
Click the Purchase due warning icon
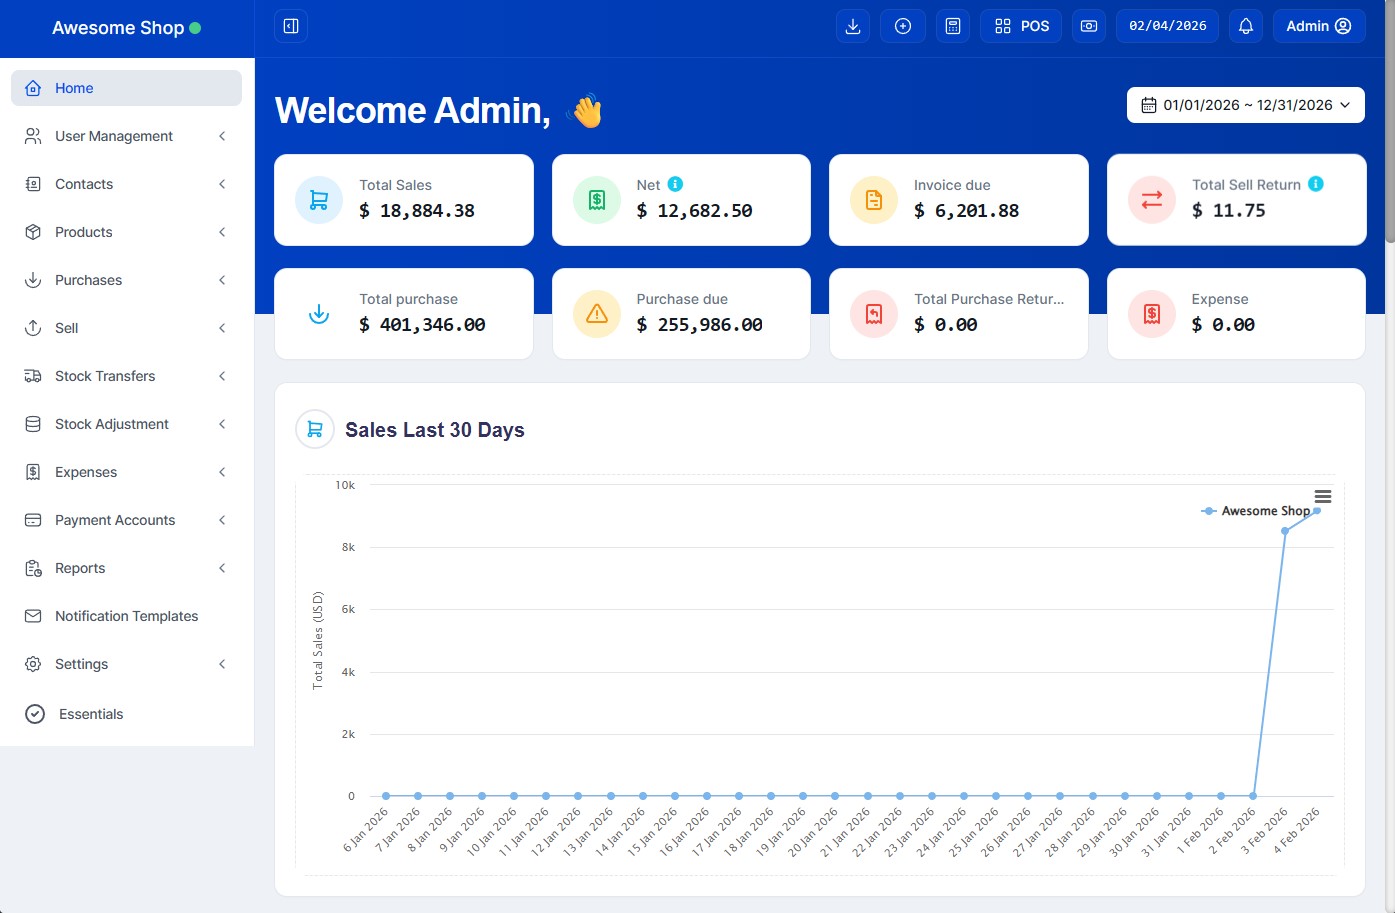coord(597,314)
